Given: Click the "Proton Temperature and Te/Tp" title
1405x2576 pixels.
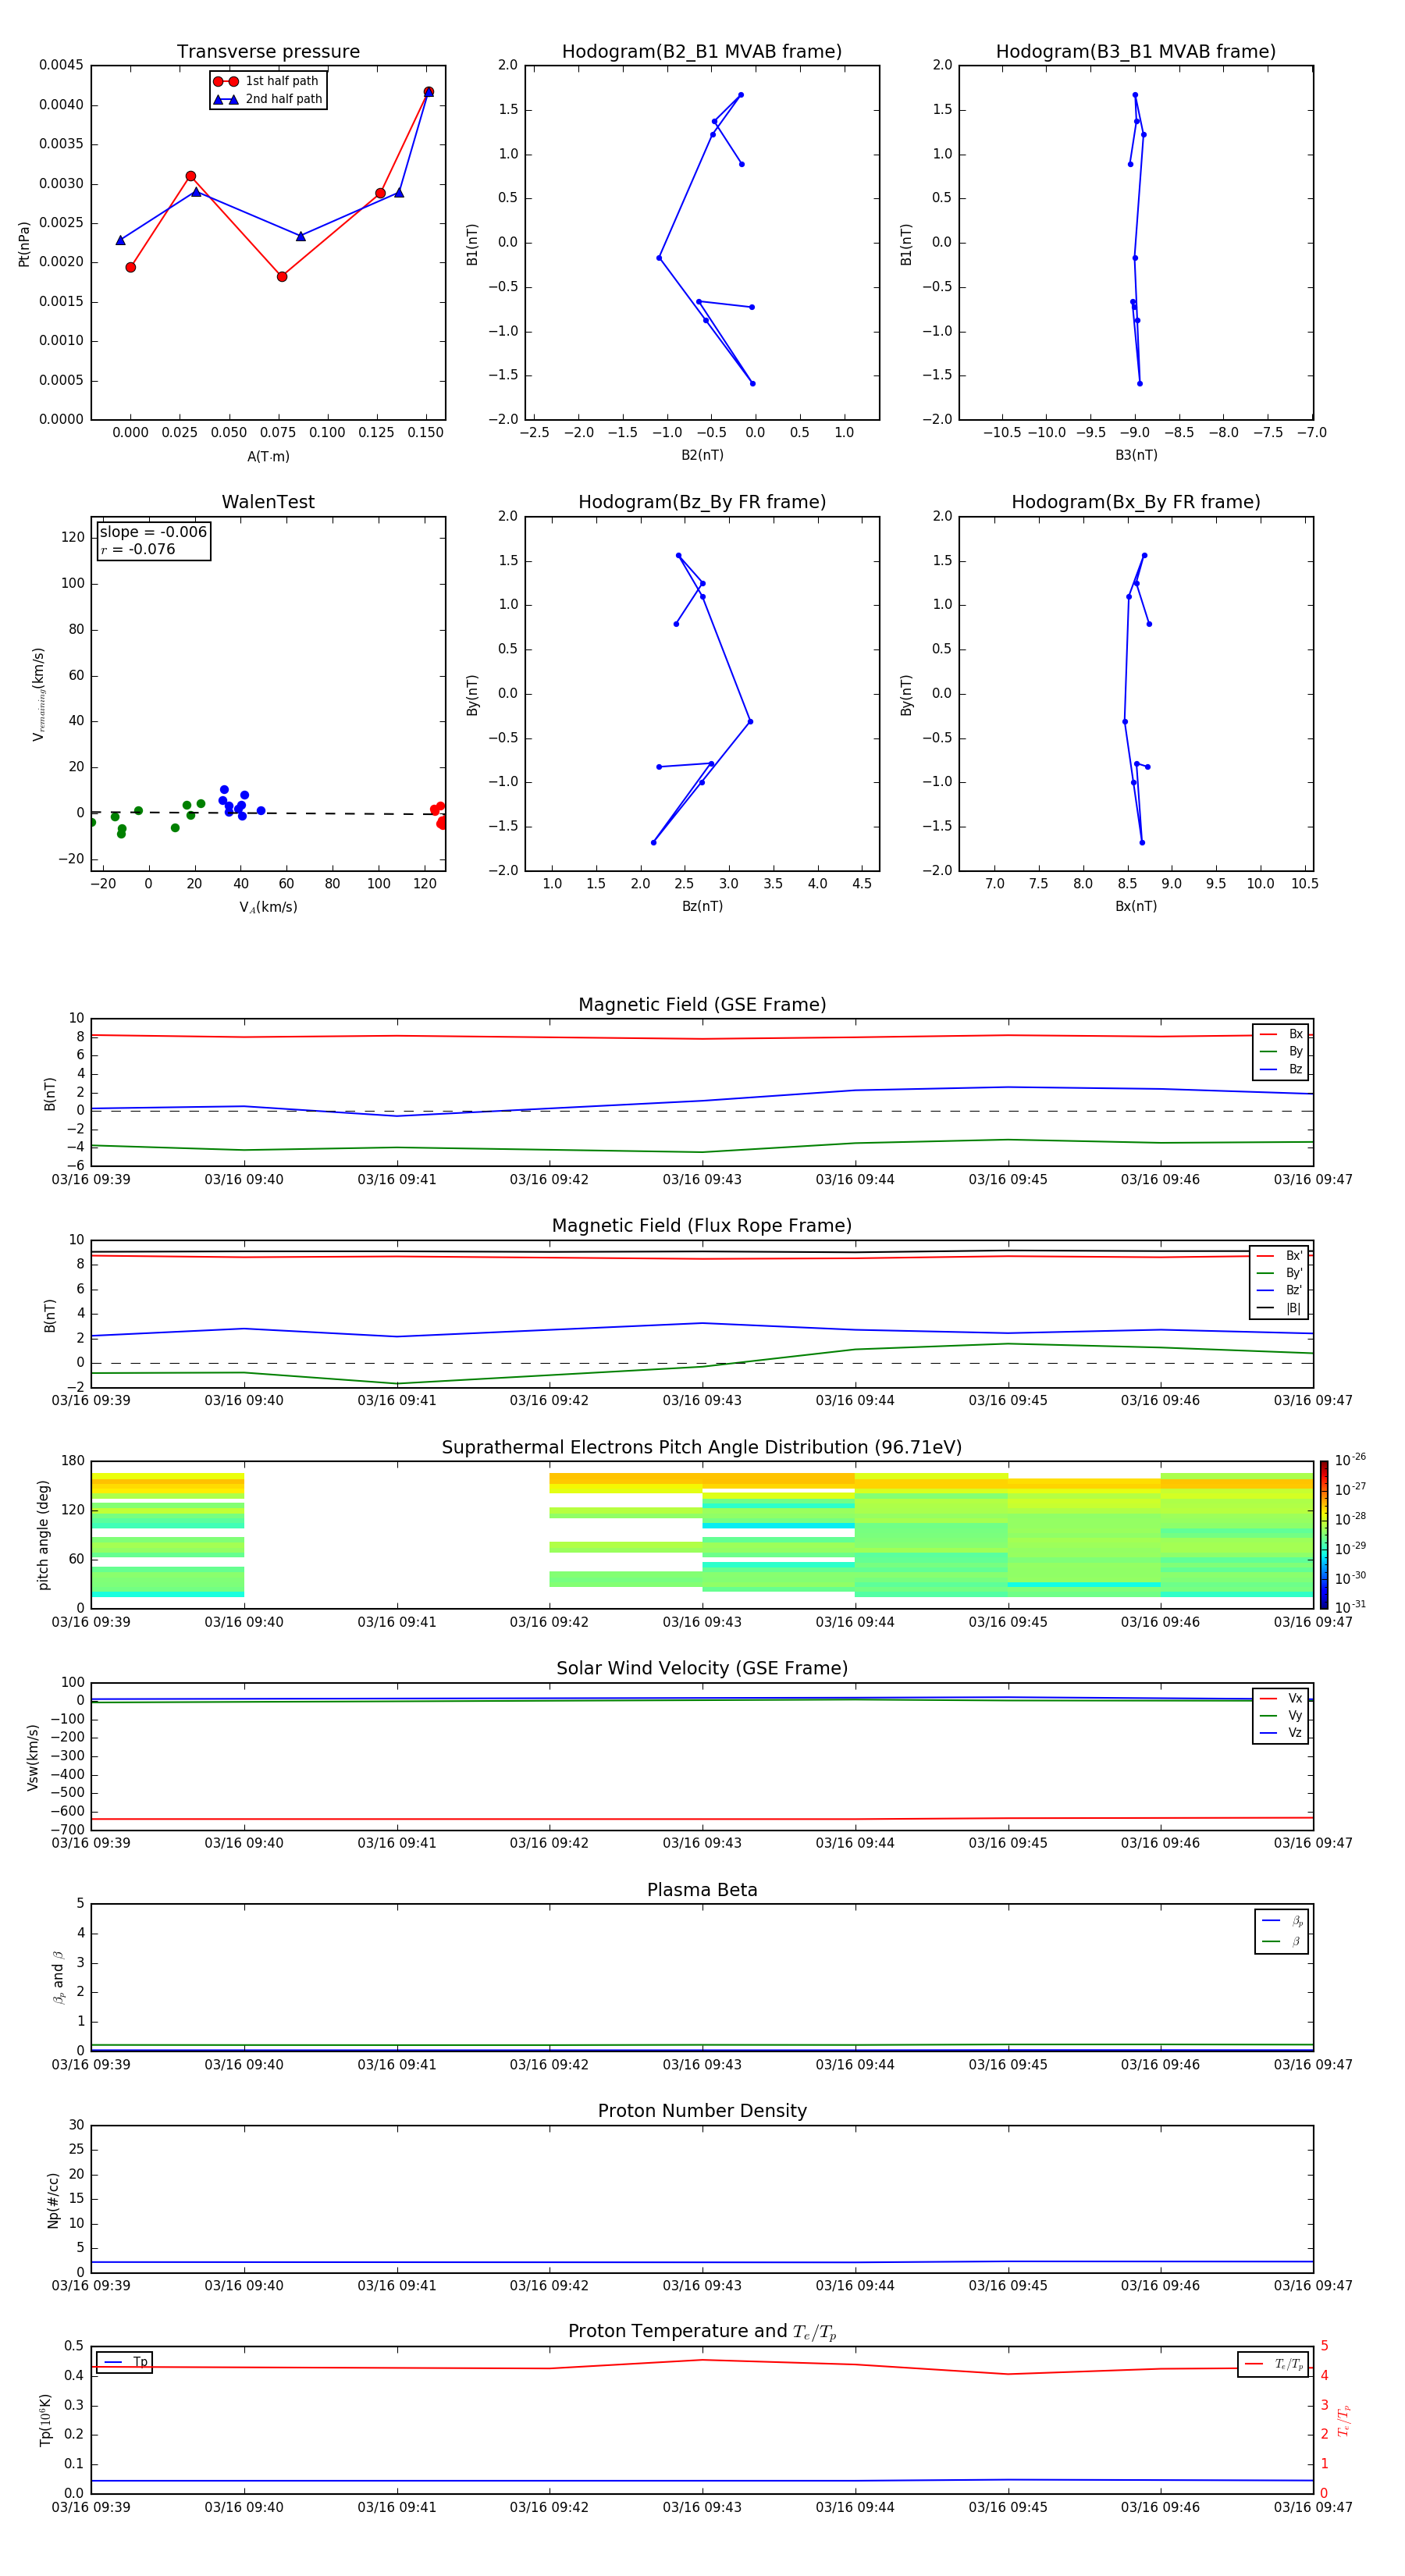Looking at the screenshot, I should 702,2331.
